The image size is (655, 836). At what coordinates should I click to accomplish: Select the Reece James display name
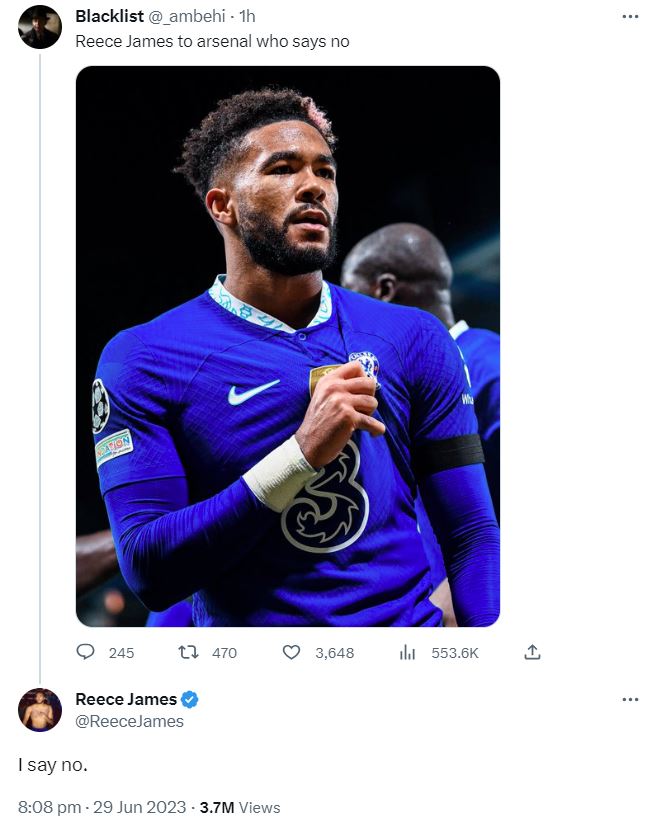pyautogui.click(x=127, y=700)
